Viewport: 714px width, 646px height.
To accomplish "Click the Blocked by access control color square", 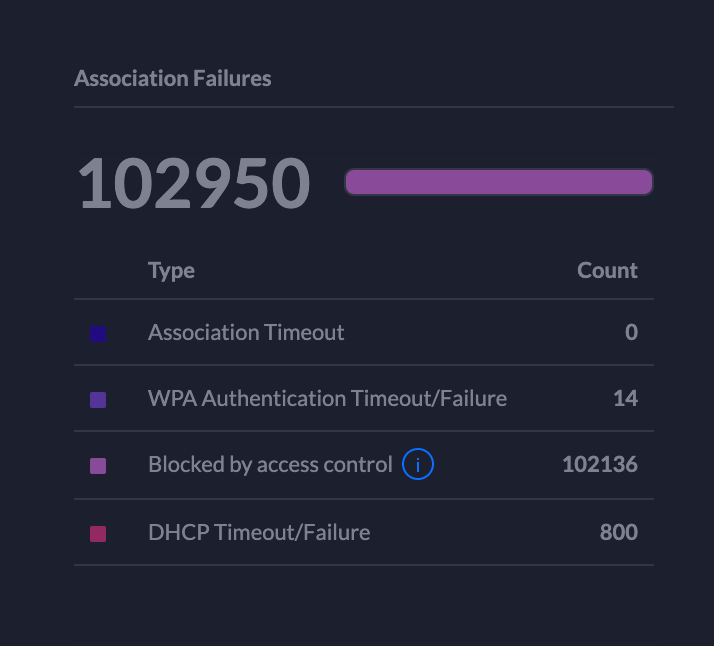I will point(98,465).
